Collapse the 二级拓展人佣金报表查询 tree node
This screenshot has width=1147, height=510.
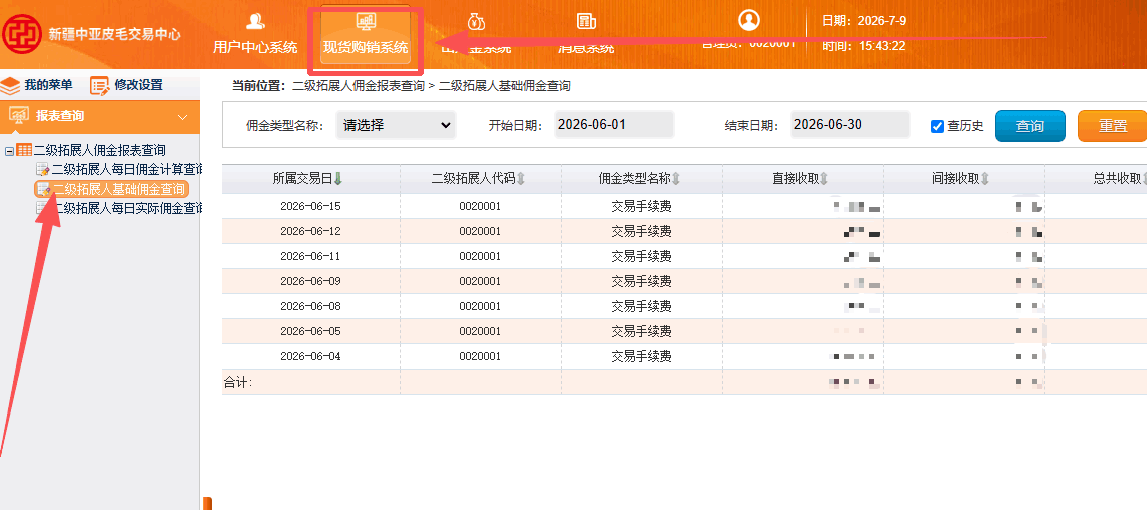10,151
